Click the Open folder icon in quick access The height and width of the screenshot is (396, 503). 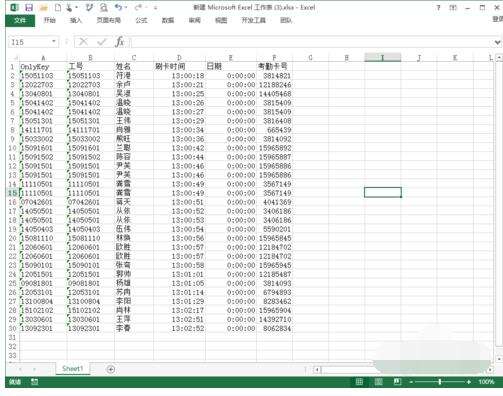tap(43, 8)
